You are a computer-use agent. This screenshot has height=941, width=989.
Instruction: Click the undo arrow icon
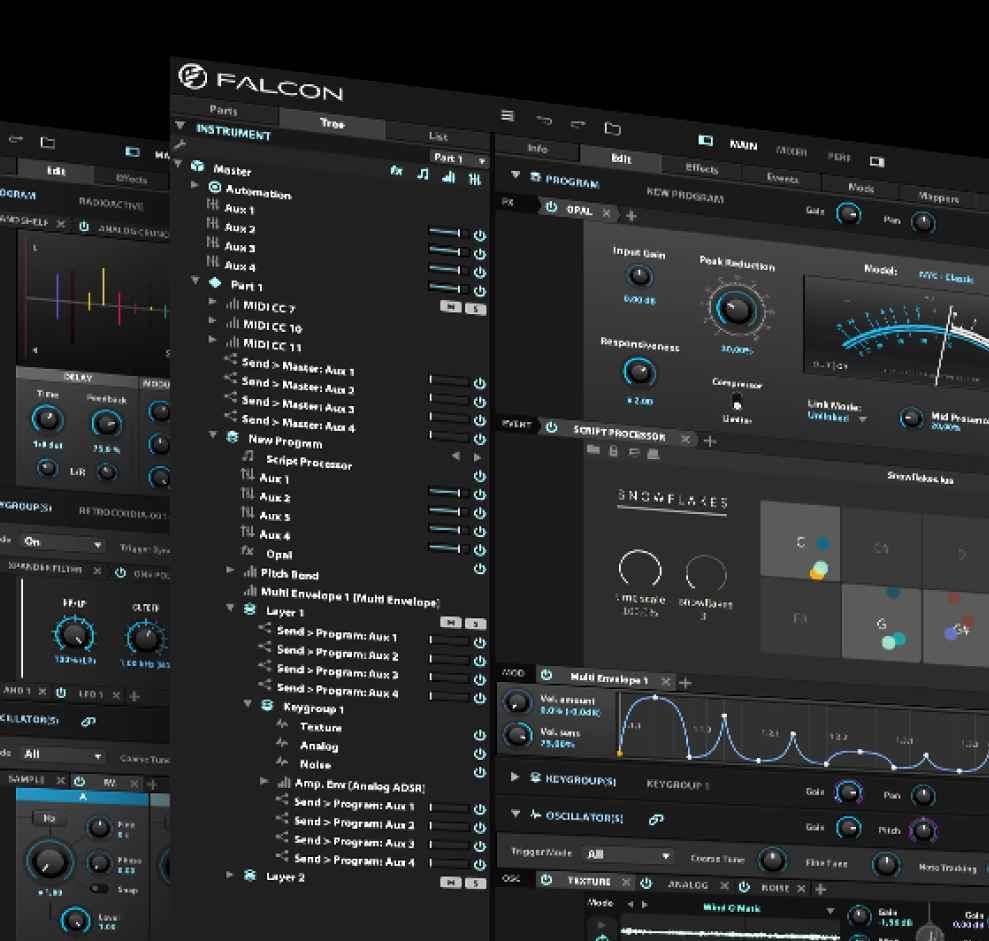(x=543, y=121)
